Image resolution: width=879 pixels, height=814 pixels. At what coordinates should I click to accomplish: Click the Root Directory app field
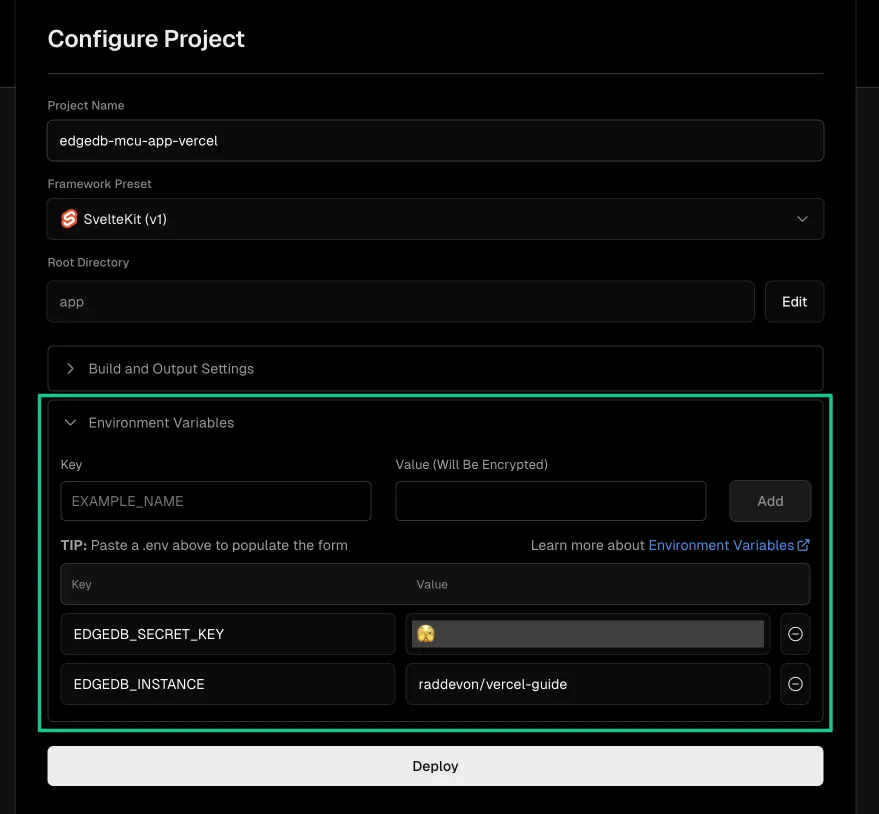pos(400,300)
